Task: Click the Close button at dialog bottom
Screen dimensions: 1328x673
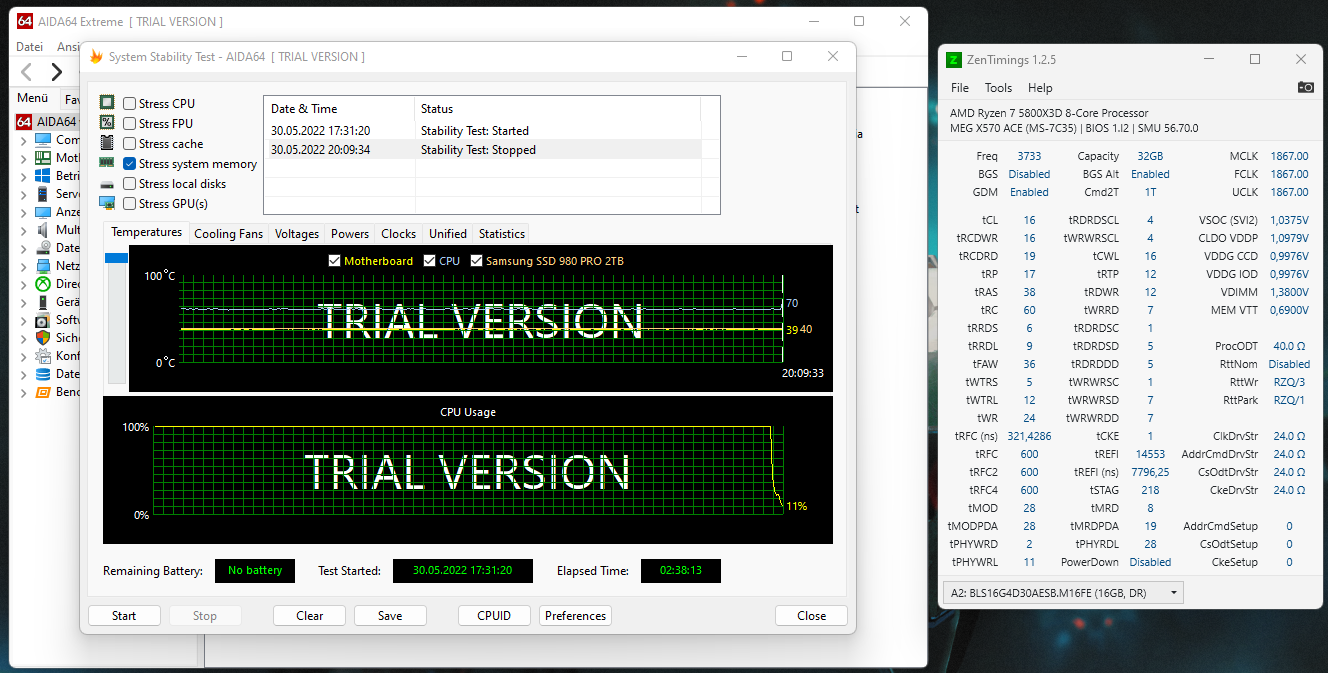Action: tap(811, 616)
